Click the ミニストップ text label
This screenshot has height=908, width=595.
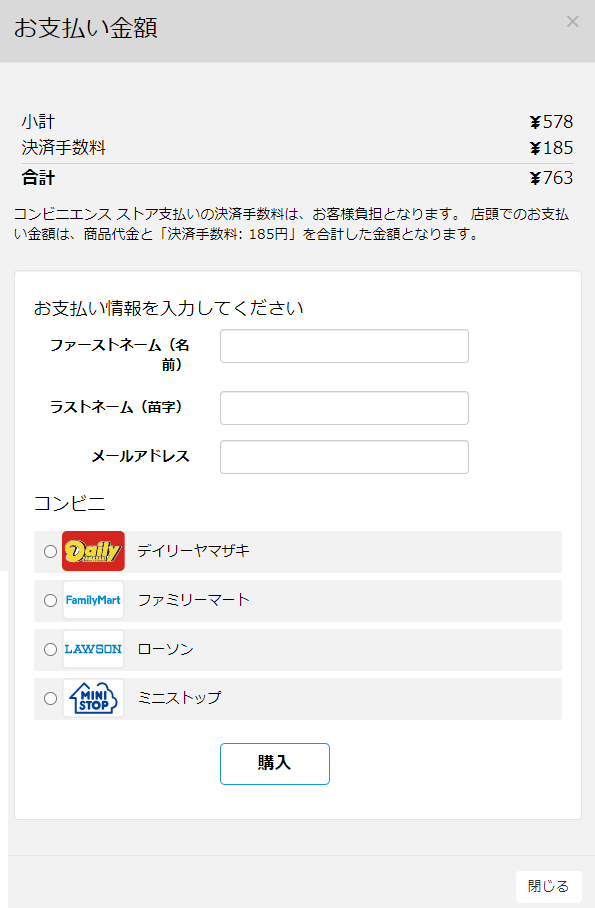tap(180, 698)
